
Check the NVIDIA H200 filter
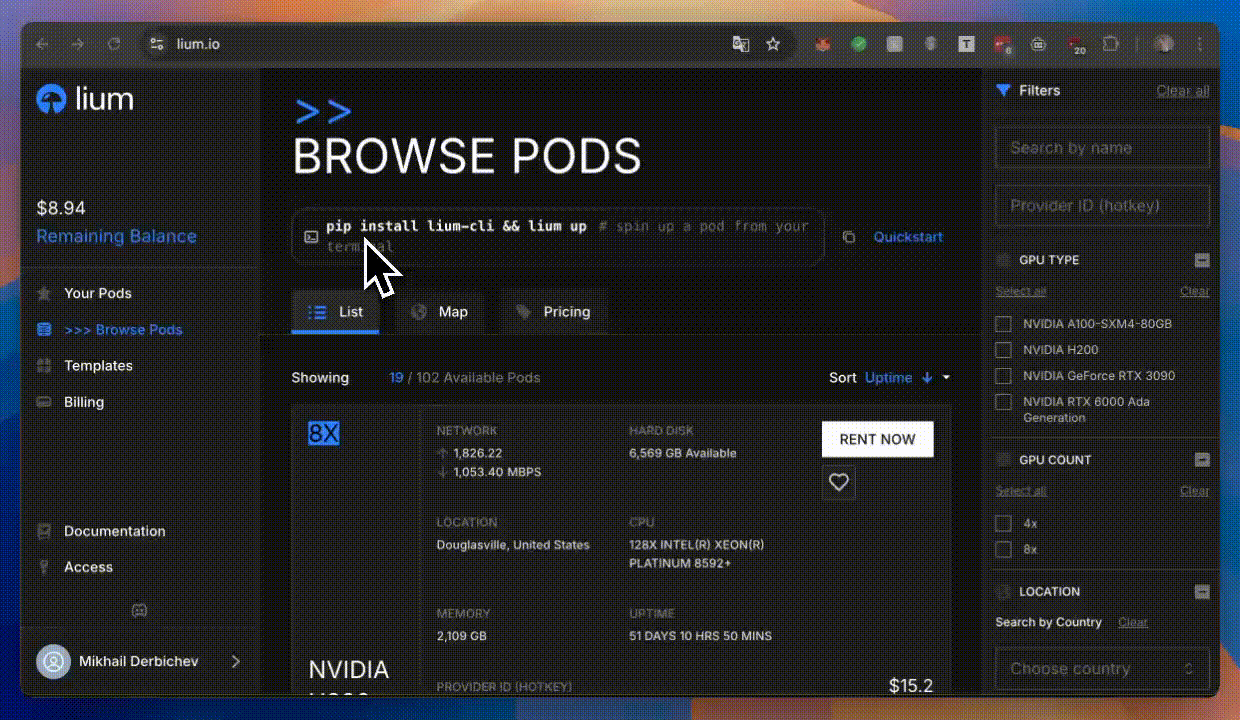(1004, 350)
